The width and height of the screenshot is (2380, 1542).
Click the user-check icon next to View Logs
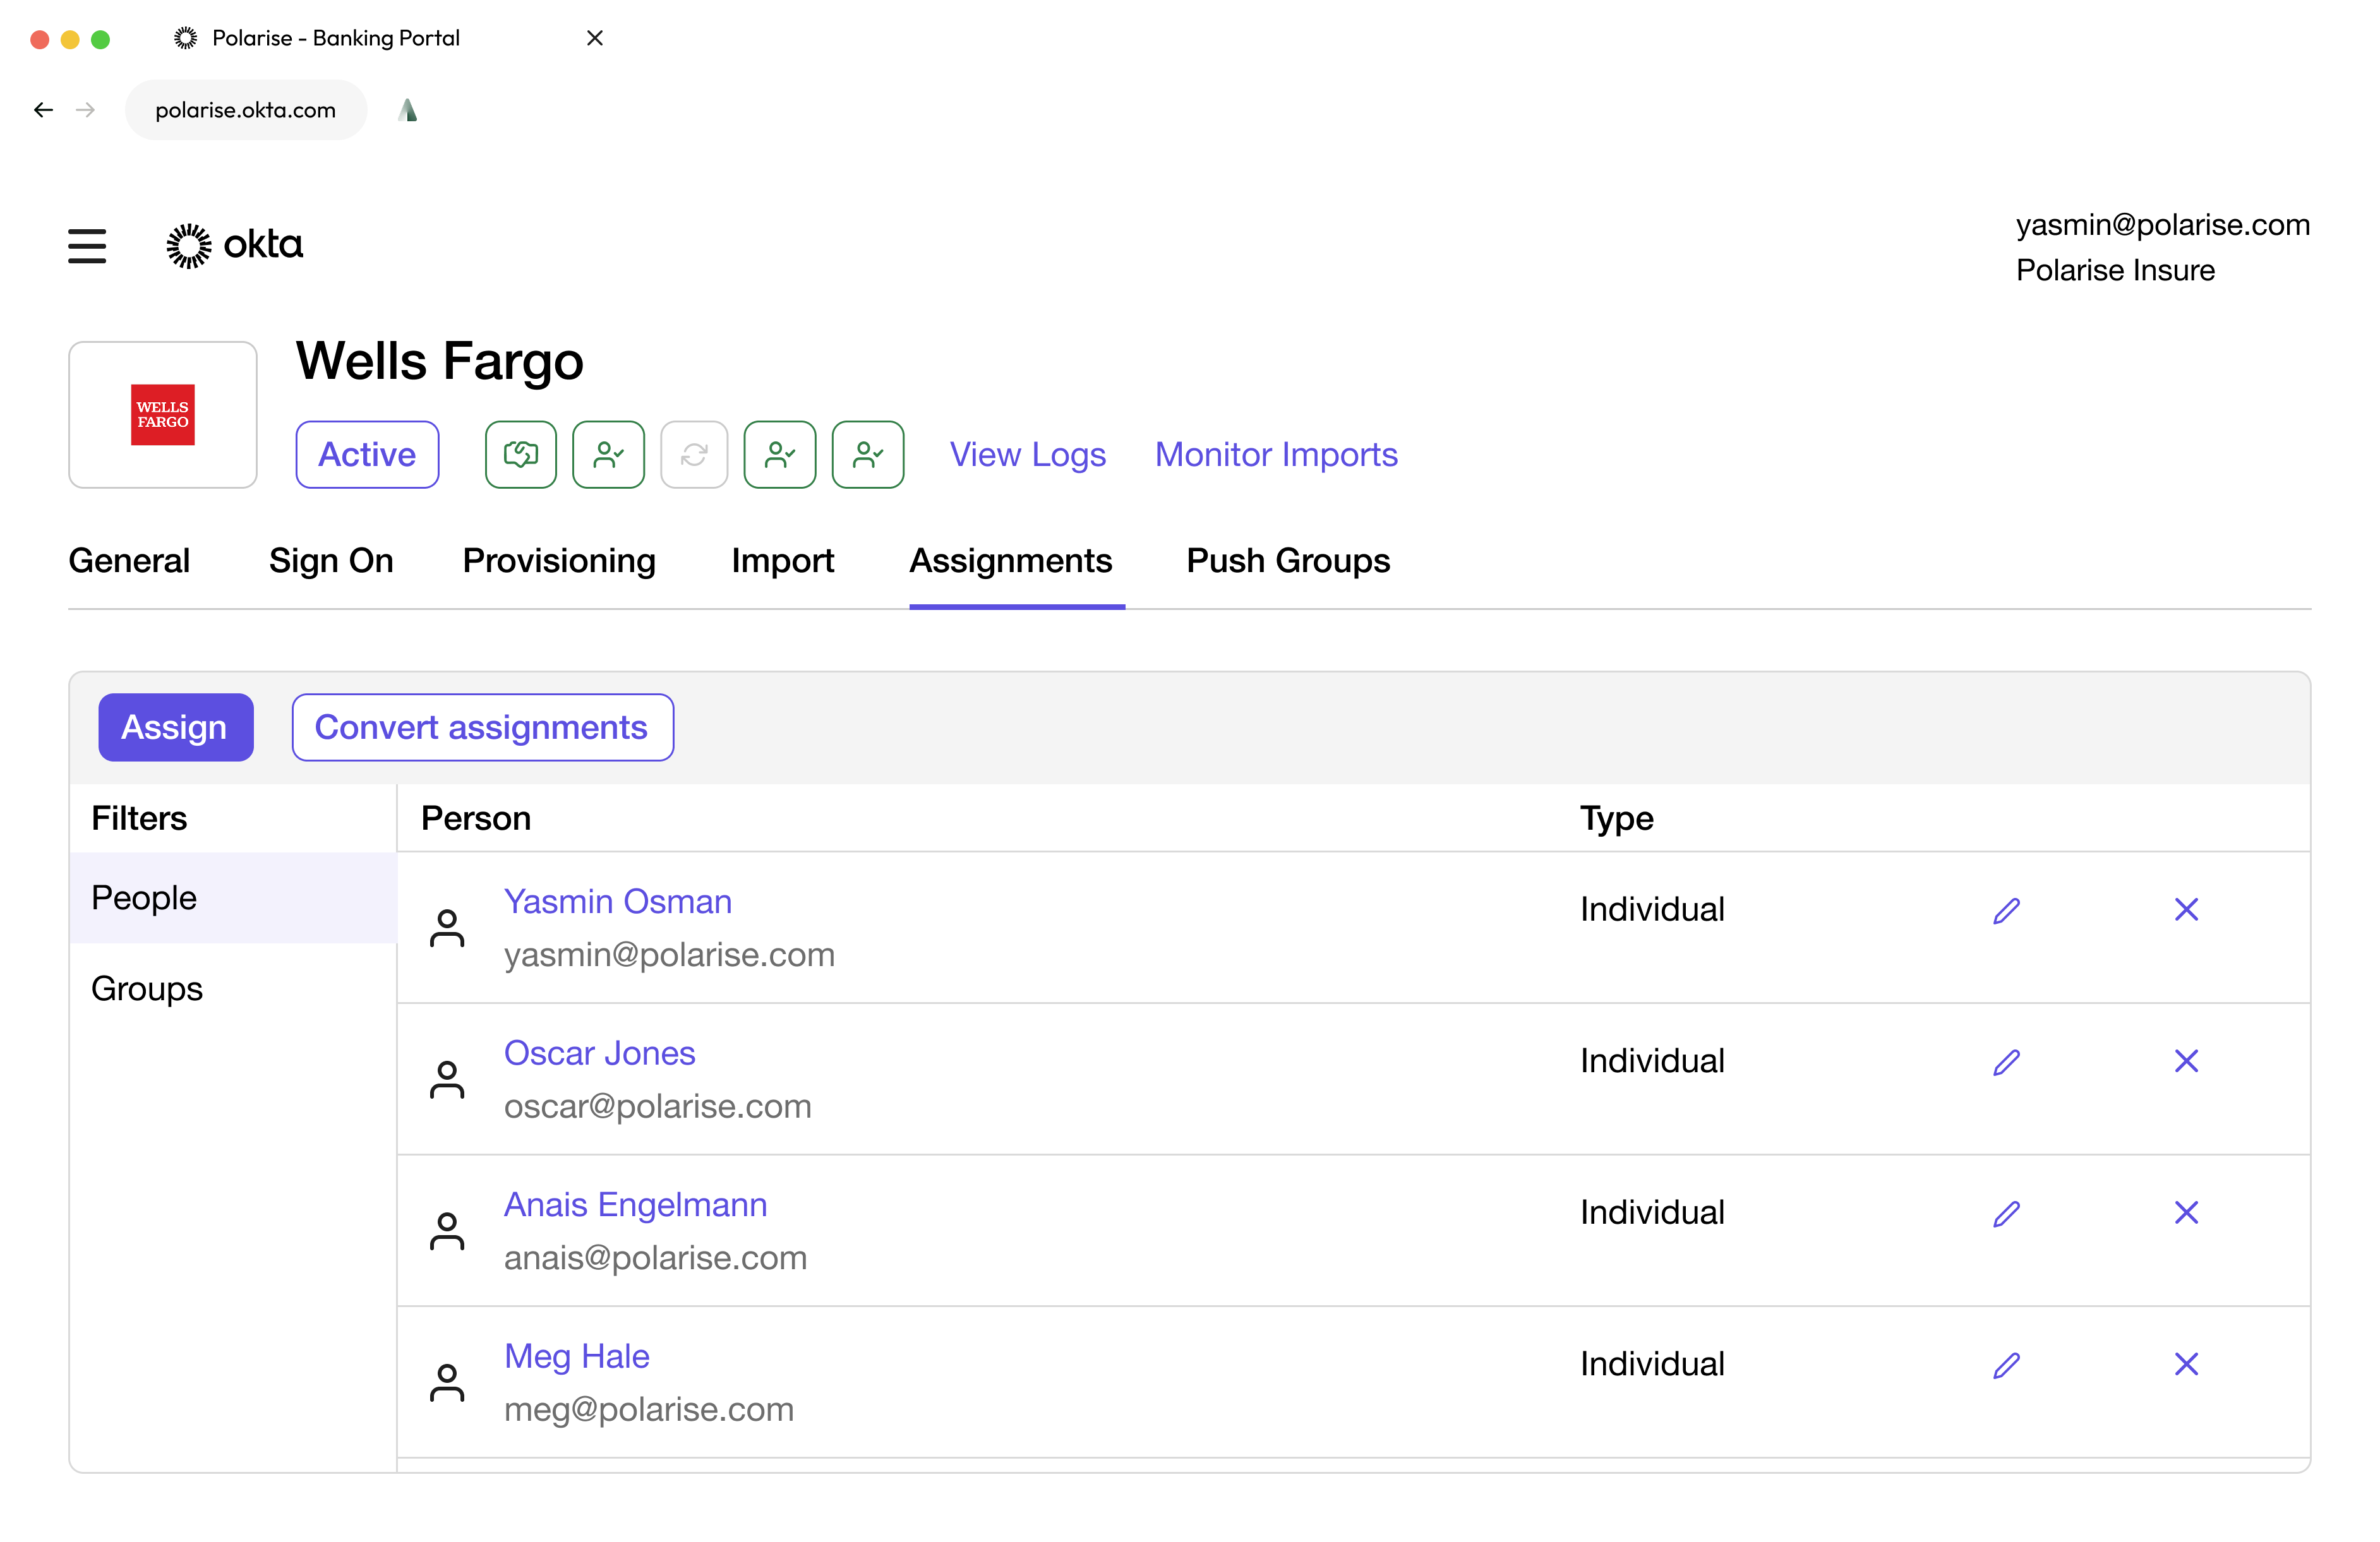(x=868, y=455)
